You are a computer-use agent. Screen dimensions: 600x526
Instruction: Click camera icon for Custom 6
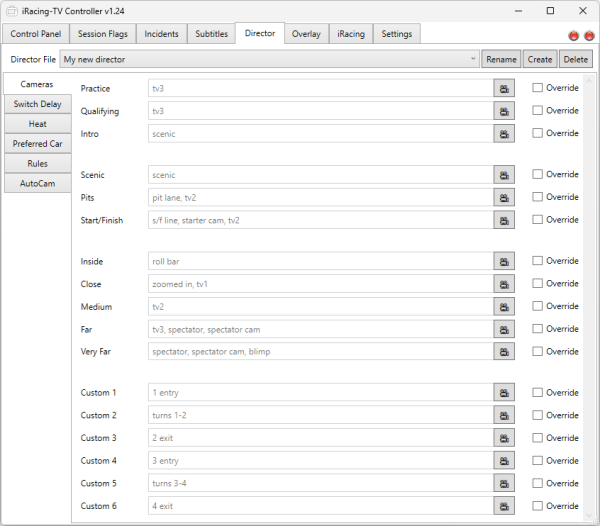point(504,506)
